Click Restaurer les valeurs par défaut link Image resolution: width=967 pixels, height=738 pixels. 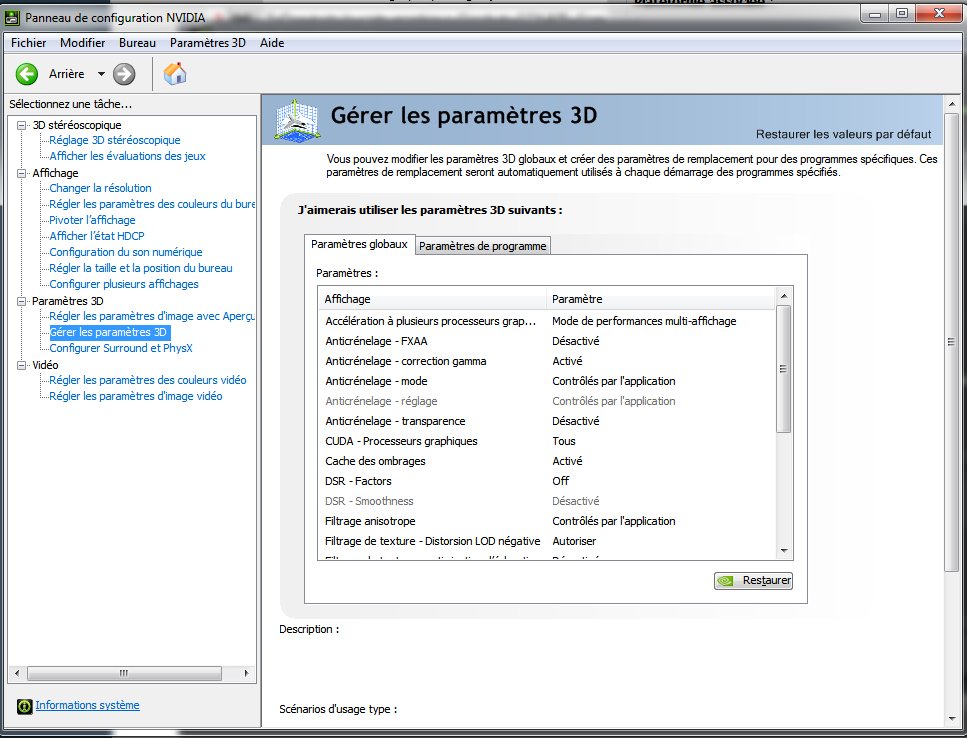tap(844, 134)
